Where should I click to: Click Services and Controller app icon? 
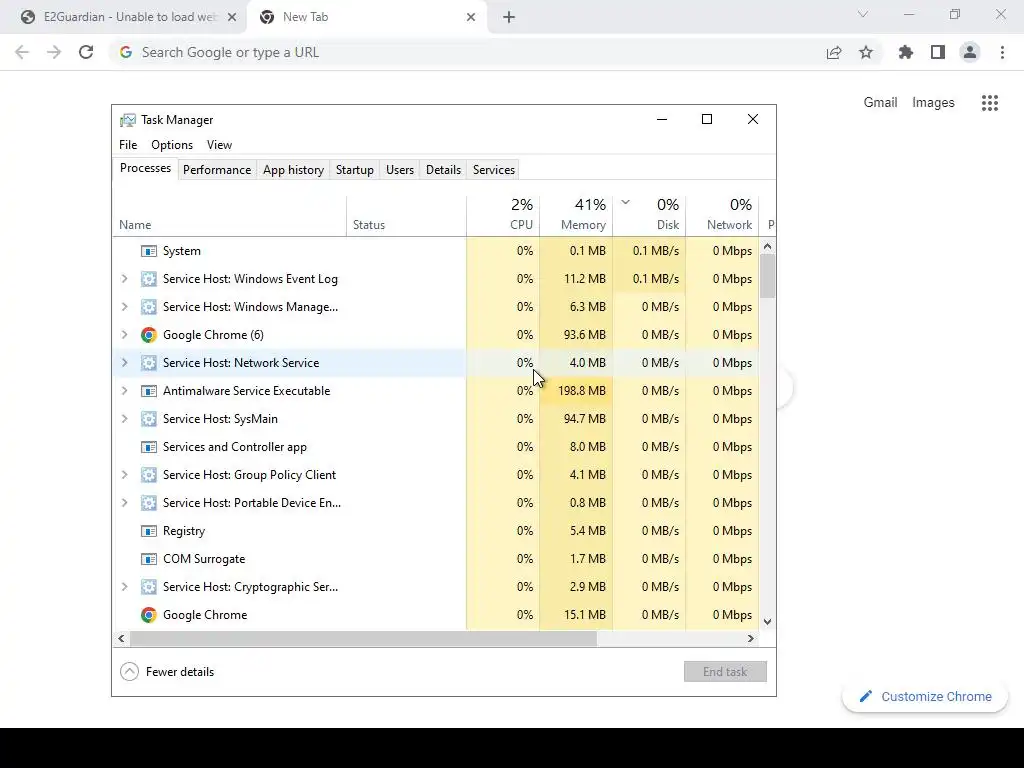[x=149, y=447]
